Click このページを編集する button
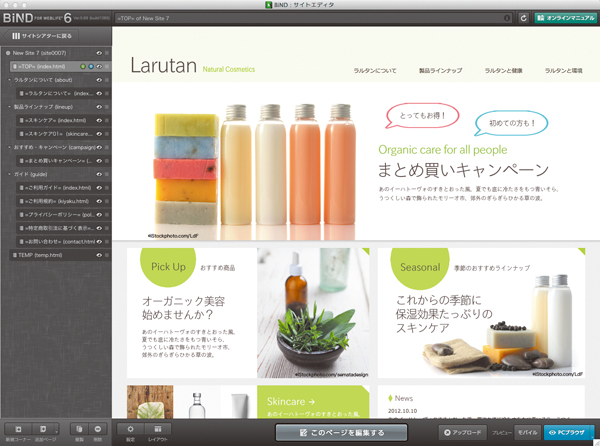The image size is (600, 446). 341,433
